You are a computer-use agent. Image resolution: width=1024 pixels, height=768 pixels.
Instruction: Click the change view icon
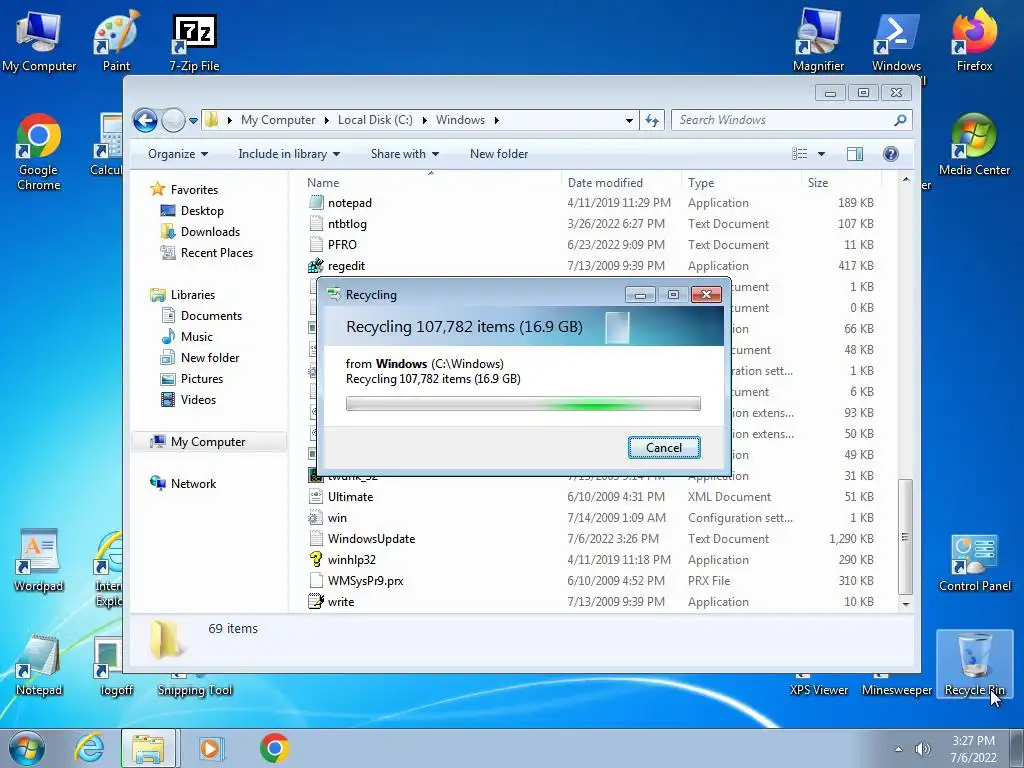pos(800,153)
